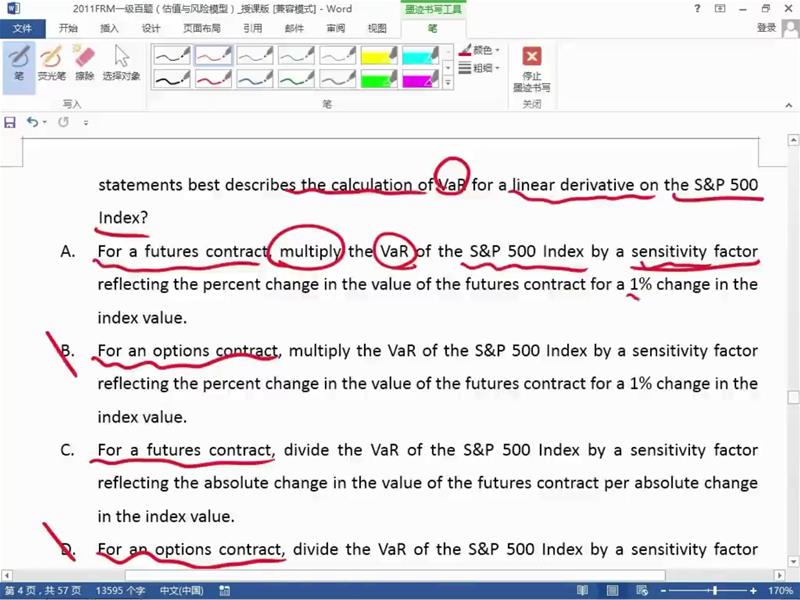The width and height of the screenshot is (800, 600).
Task: Switch to the 邮件 Mailings tab
Action: click(294, 29)
